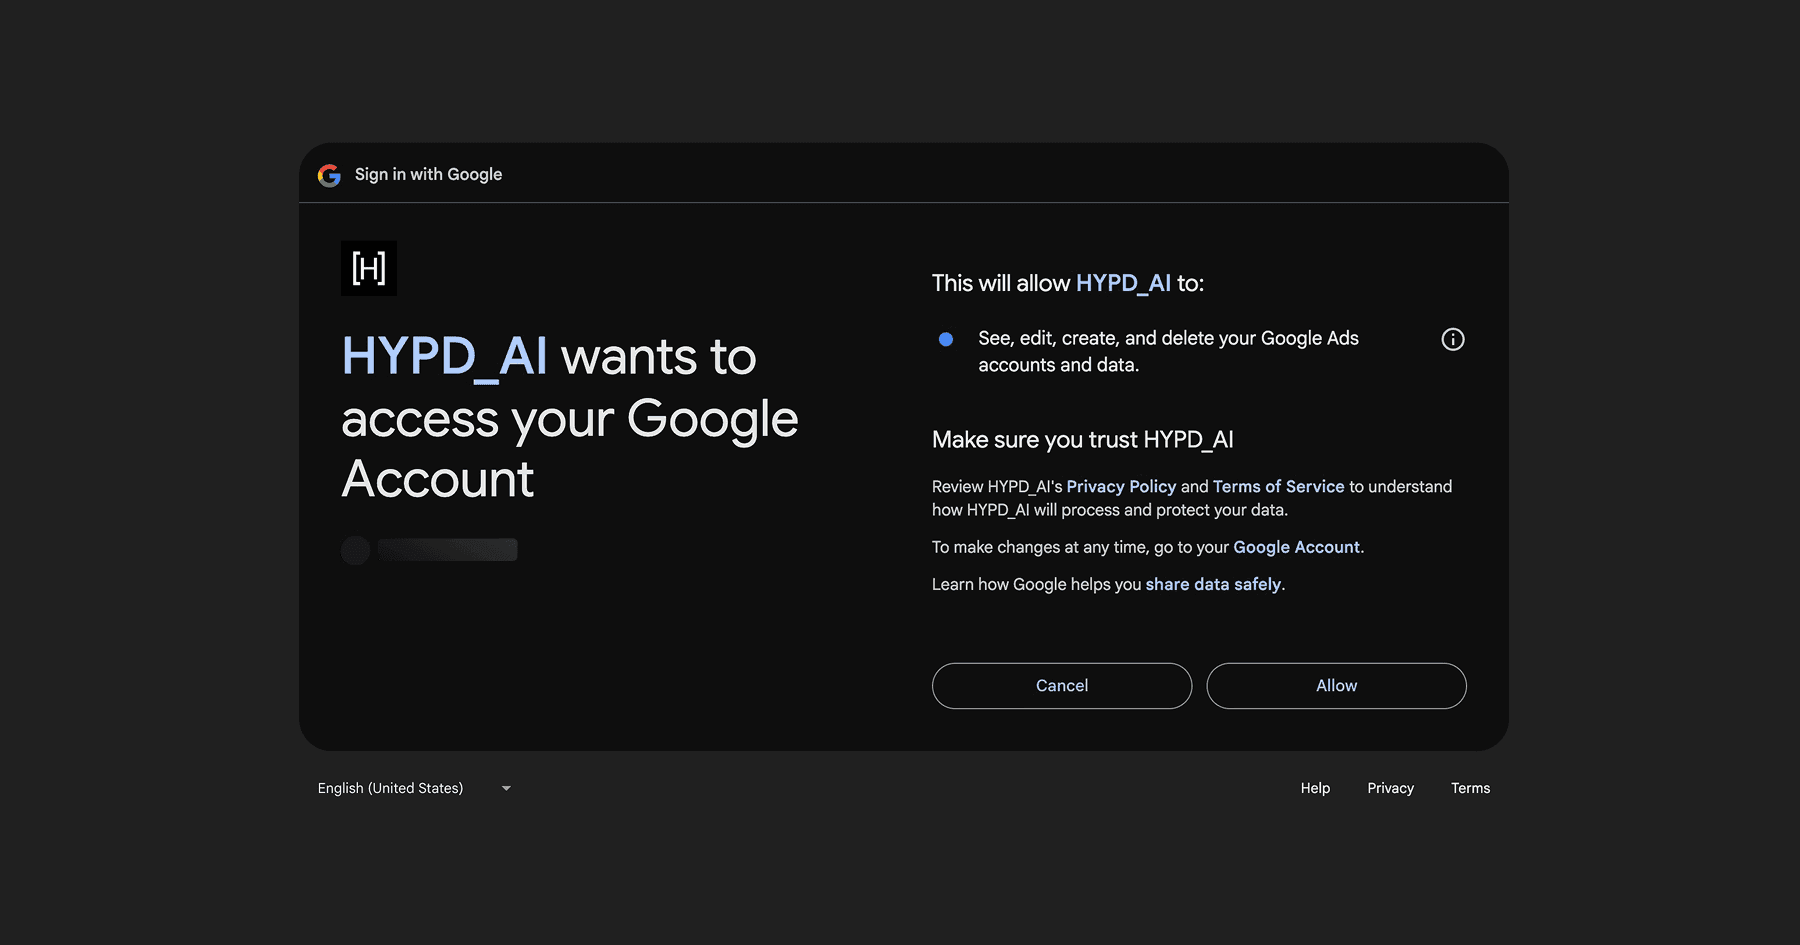Image resolution: width=1800 pixels, height=945 pixels.
Task: Expand the English (United States) language dropdown
Action: (414, 788)
